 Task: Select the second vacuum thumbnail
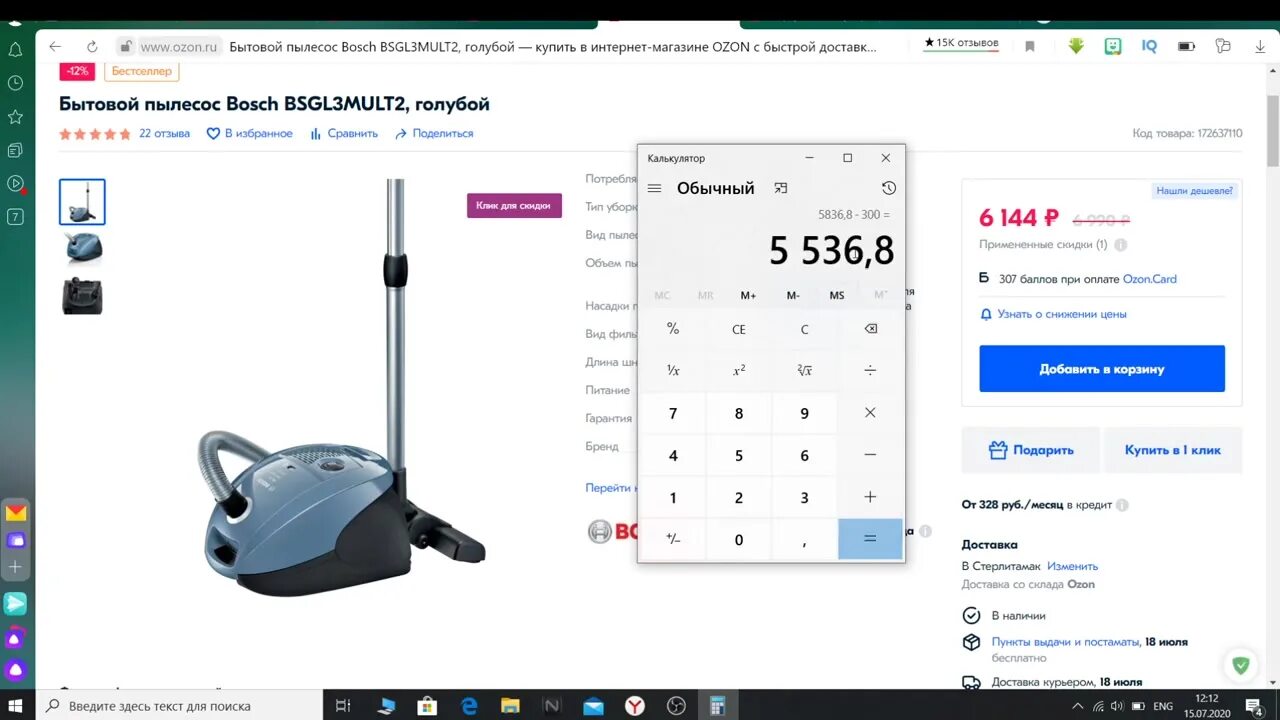82,249
